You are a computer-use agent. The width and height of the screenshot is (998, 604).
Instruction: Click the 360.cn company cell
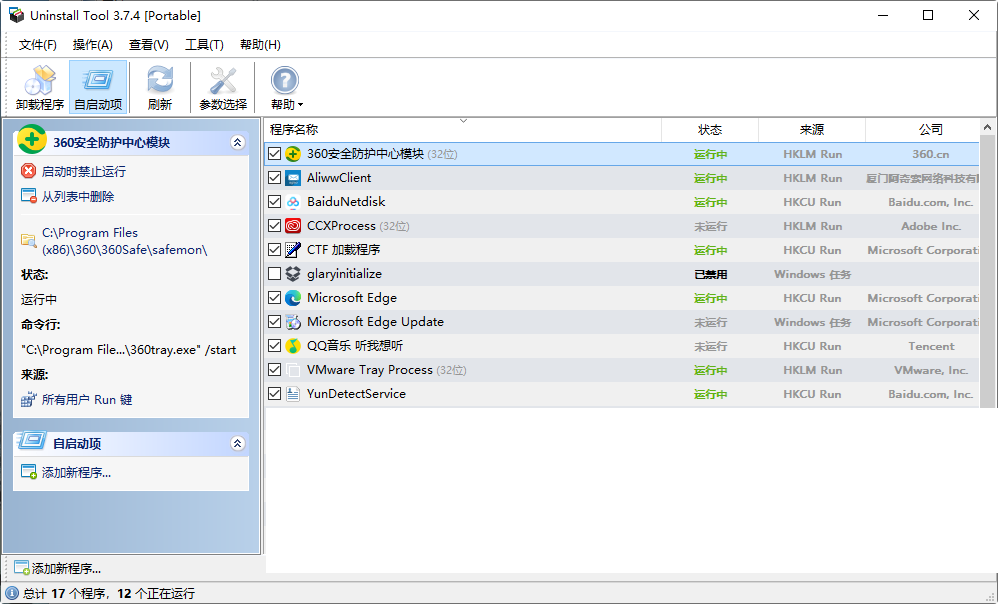coord(931,154)
